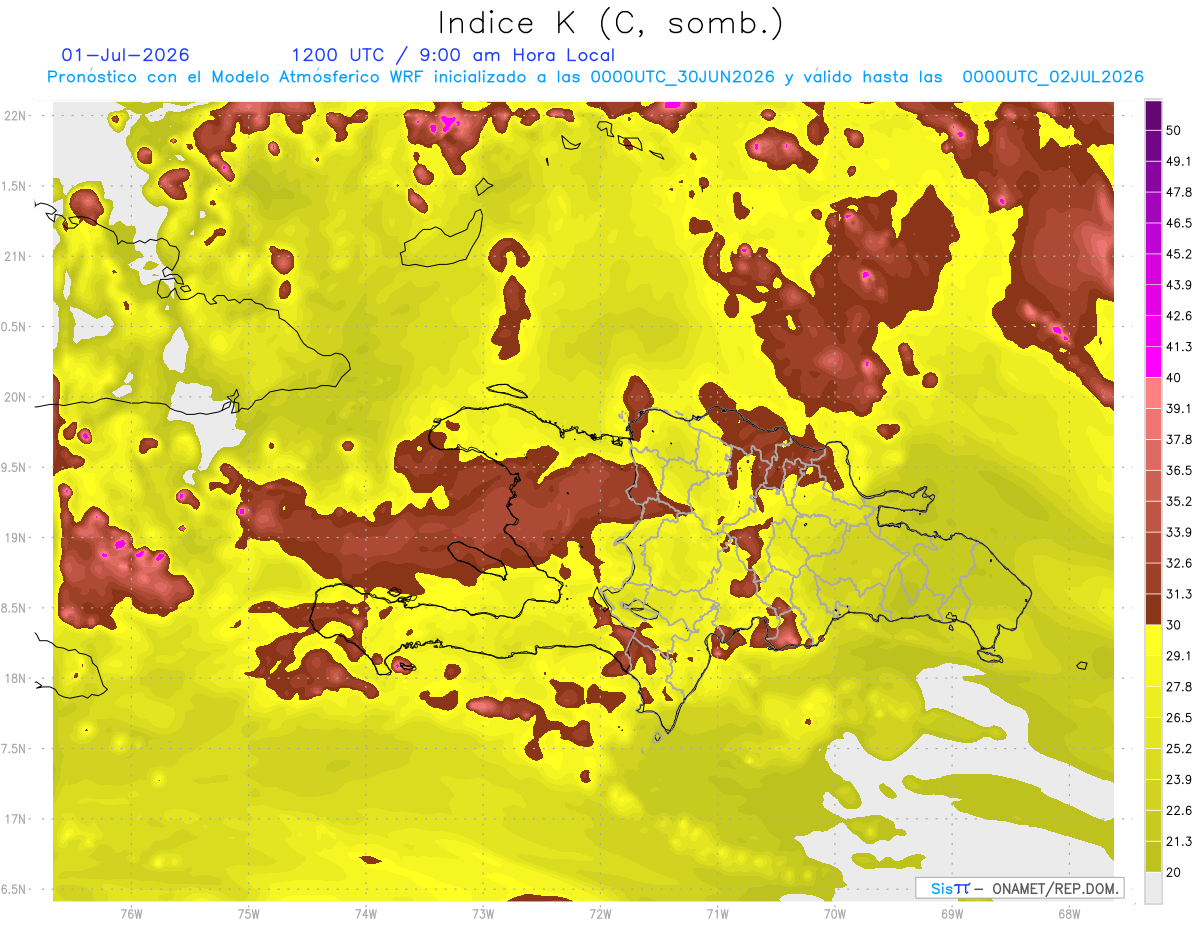
Task: Pick the gray swatch below value 20
Action: click(x=1153, y=887)
